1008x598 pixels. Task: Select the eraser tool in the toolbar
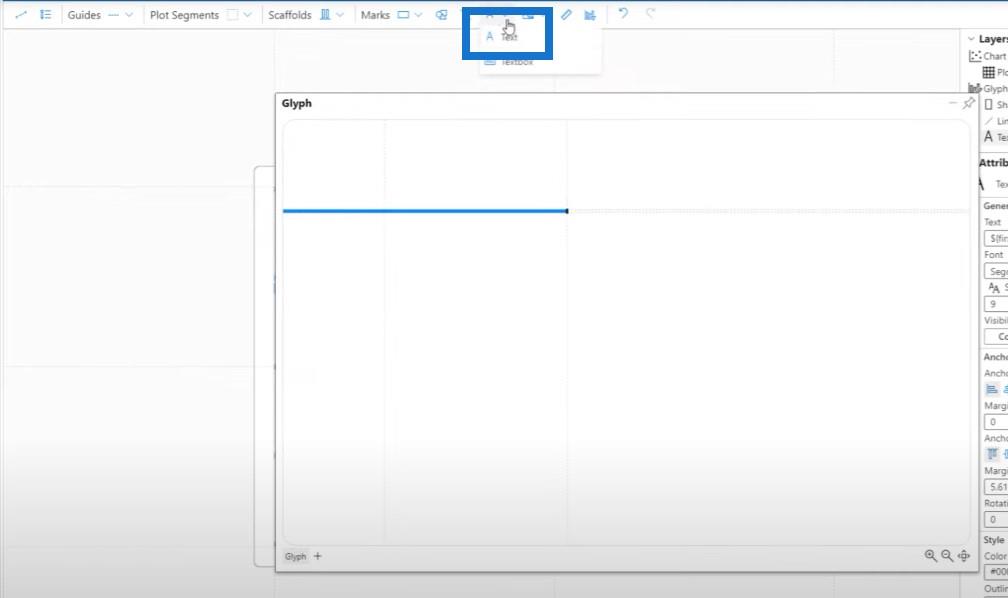click(x=566, y=14)
